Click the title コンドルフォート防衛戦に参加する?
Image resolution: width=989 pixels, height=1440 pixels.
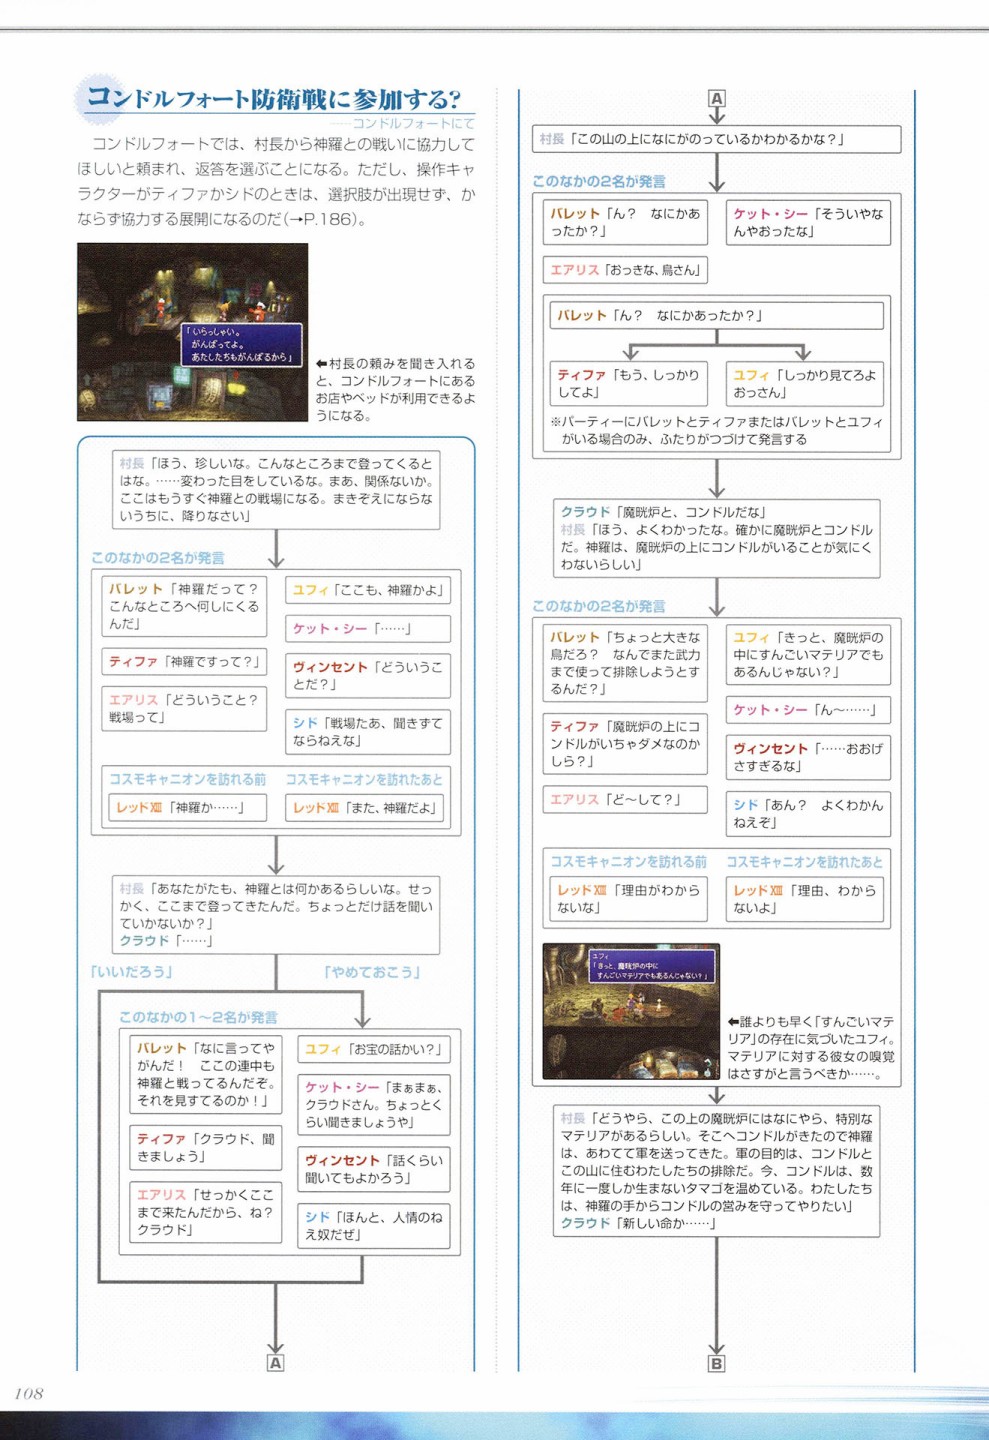pos(272,98)
